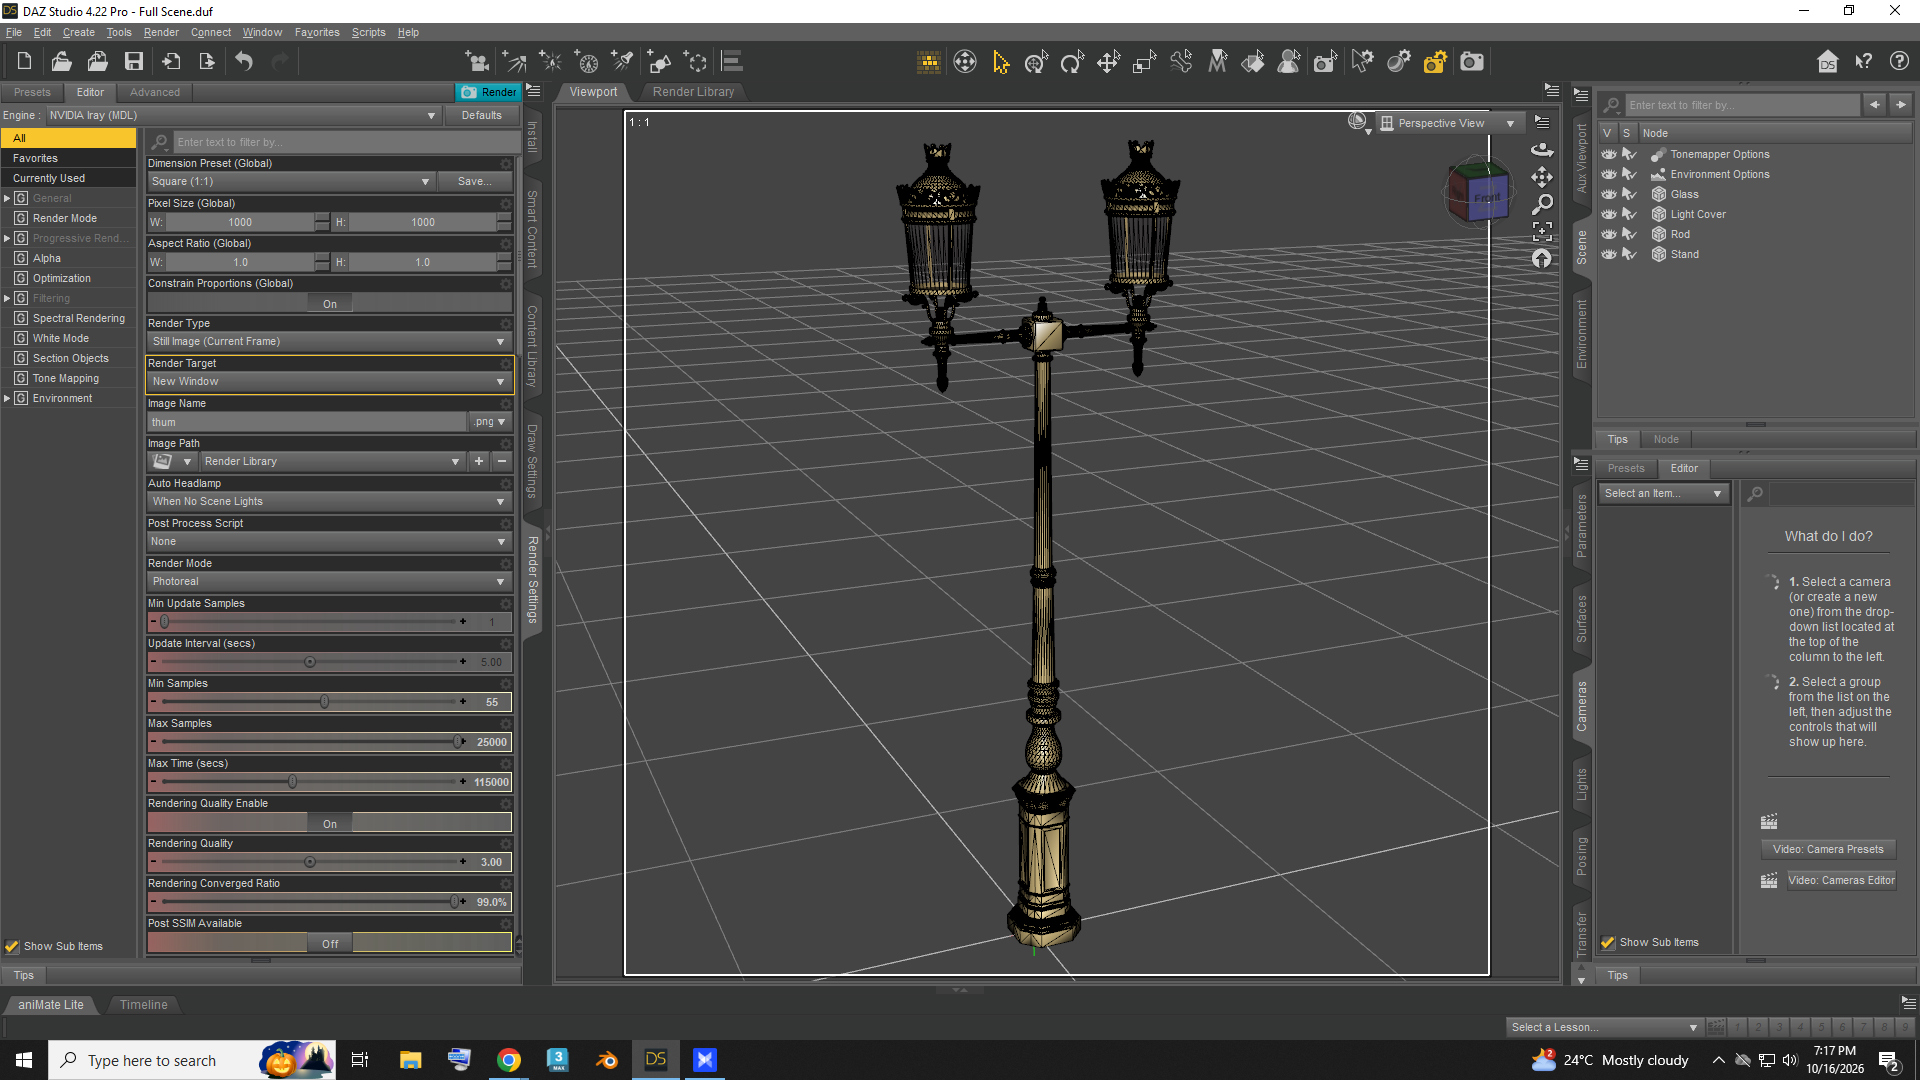Image resolution: width=1920 pixels, height=1080 pixels.
Task: Select the Rotate tool
Action: (1072, 62)
